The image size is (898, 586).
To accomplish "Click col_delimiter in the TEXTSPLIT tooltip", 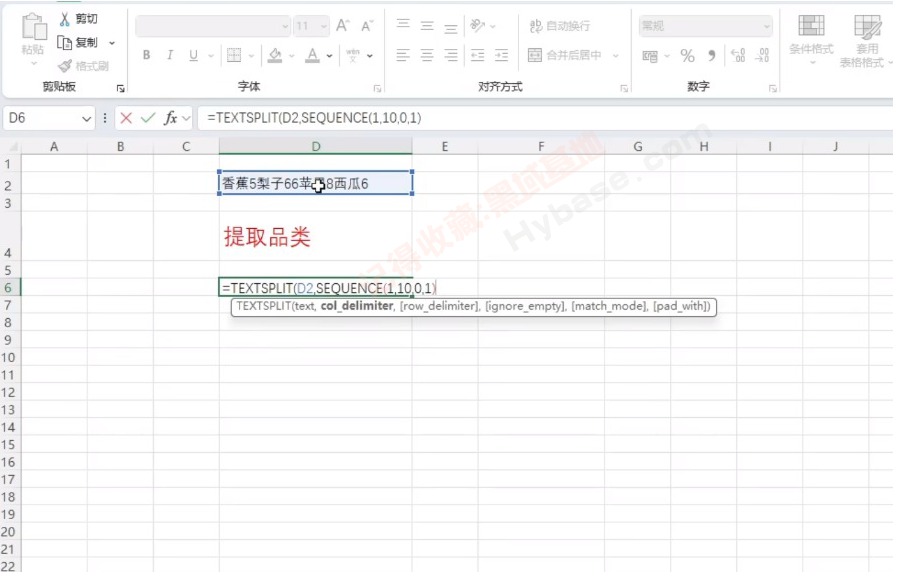I will tap(357, 306).
